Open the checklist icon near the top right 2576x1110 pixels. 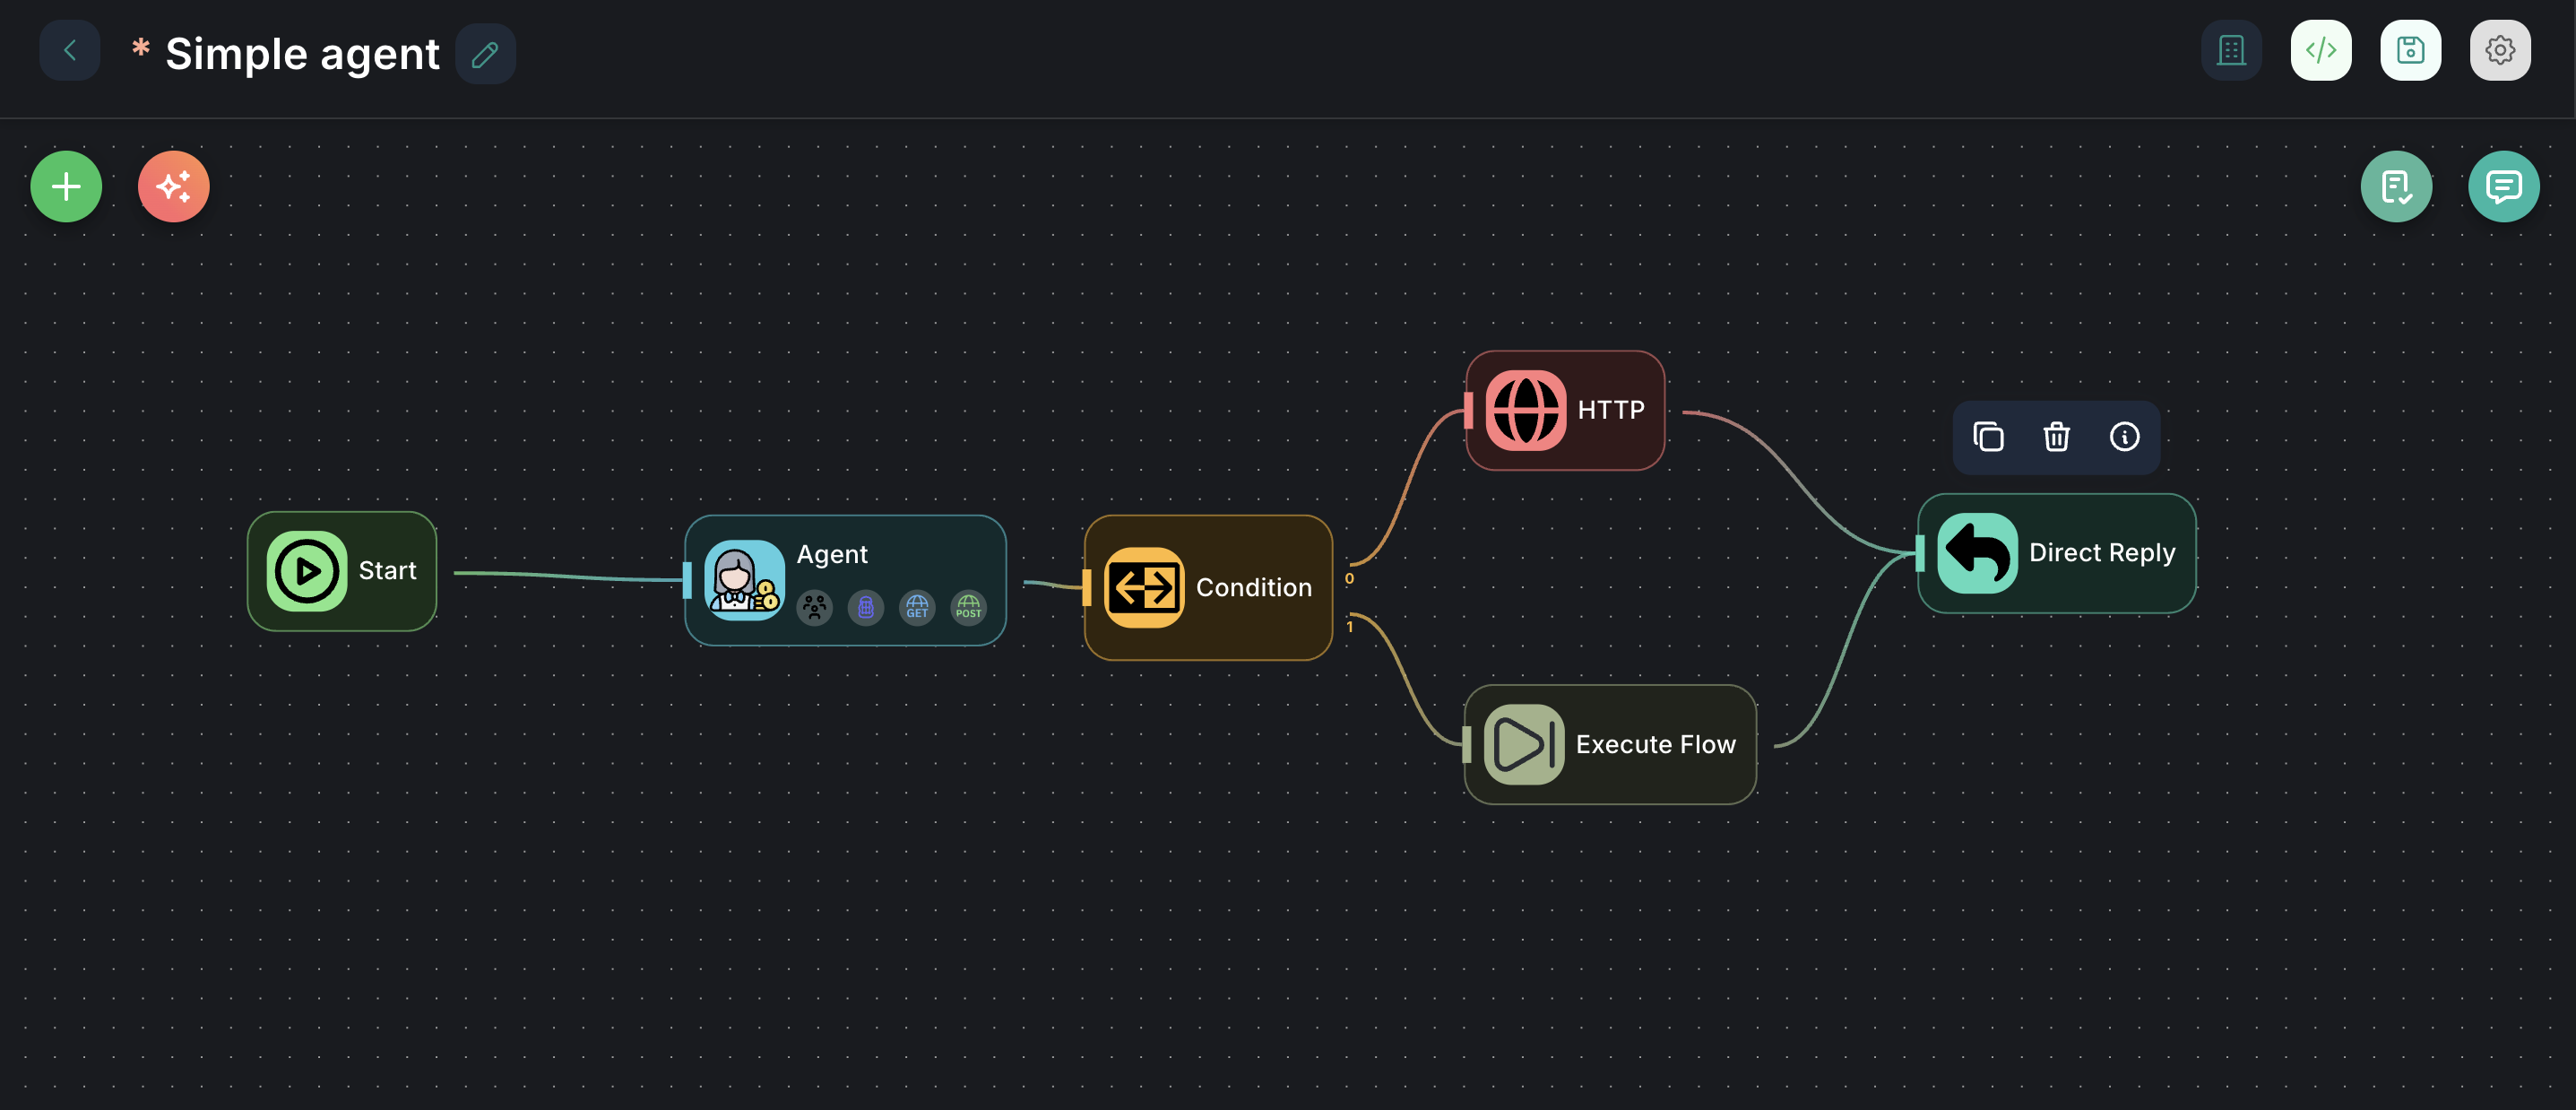tap(2397, 186)
